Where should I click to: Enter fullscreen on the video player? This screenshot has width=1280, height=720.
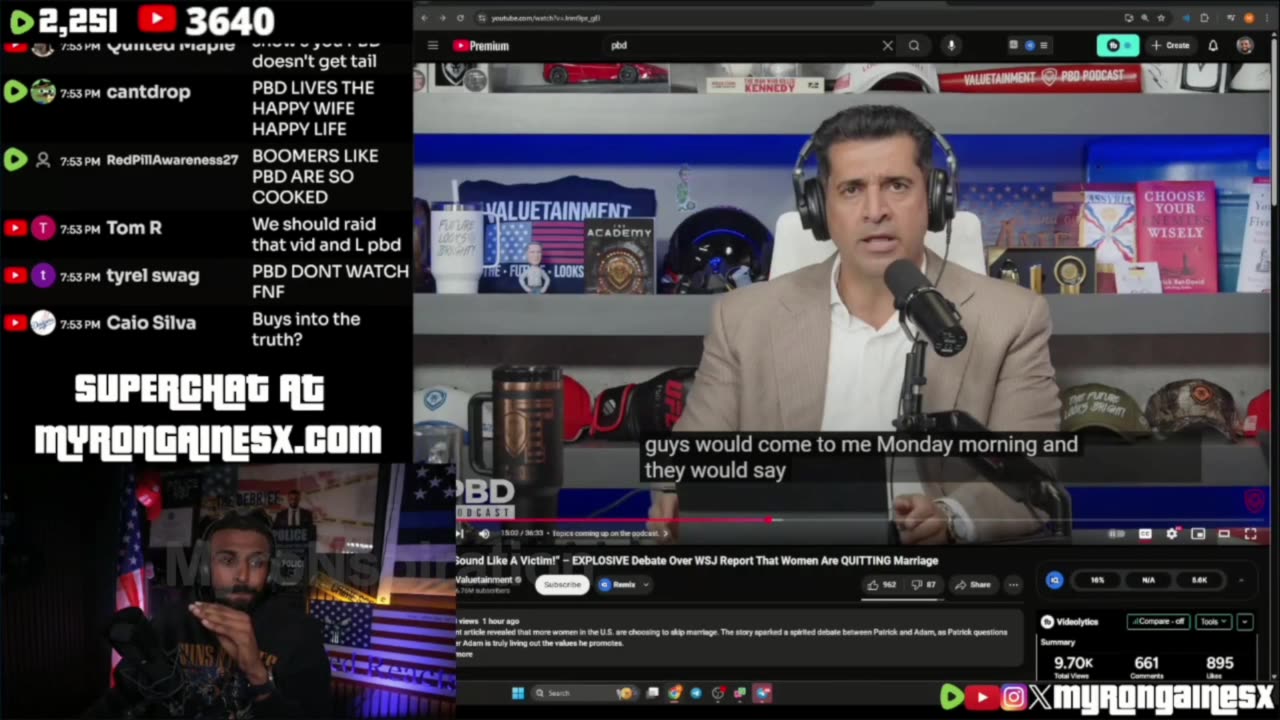[1250, 534]
